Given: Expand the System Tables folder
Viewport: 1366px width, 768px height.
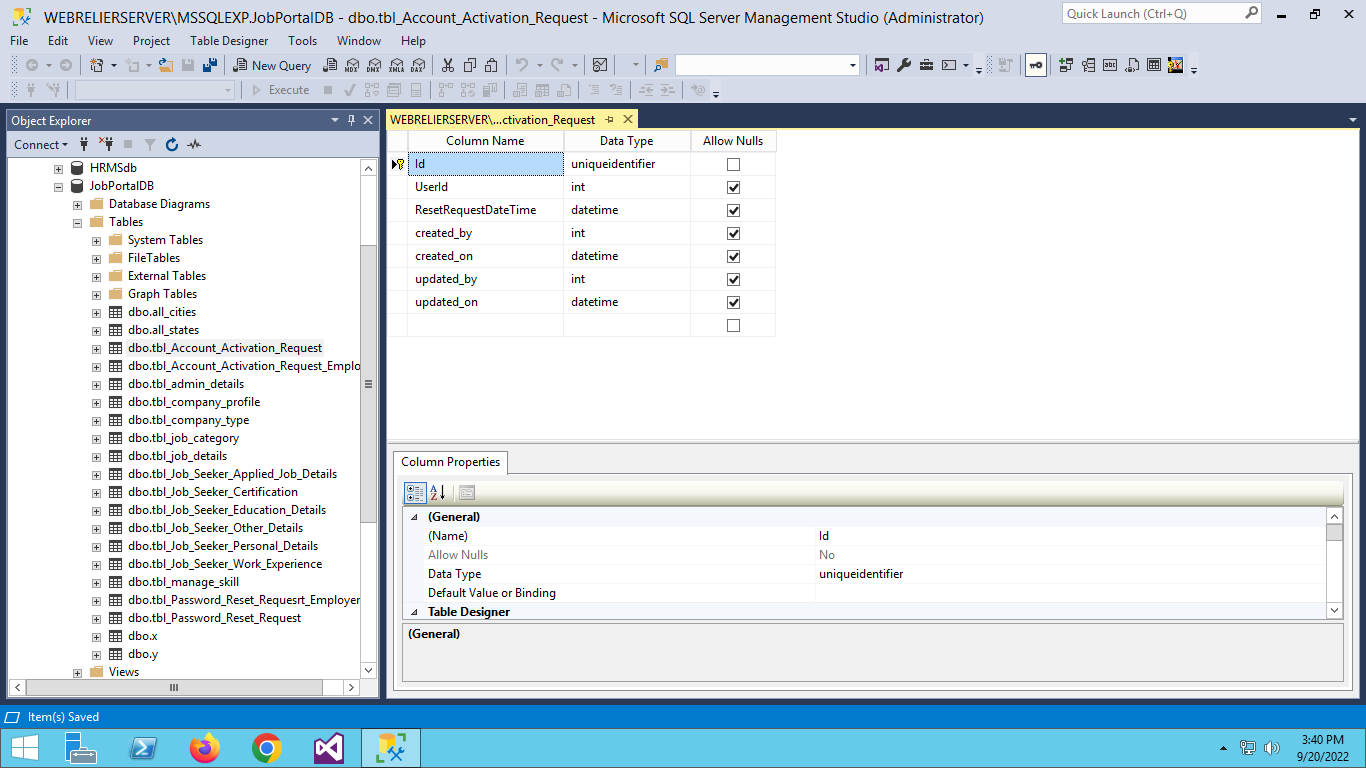Looking at the screenshot, I should (96, 240).
